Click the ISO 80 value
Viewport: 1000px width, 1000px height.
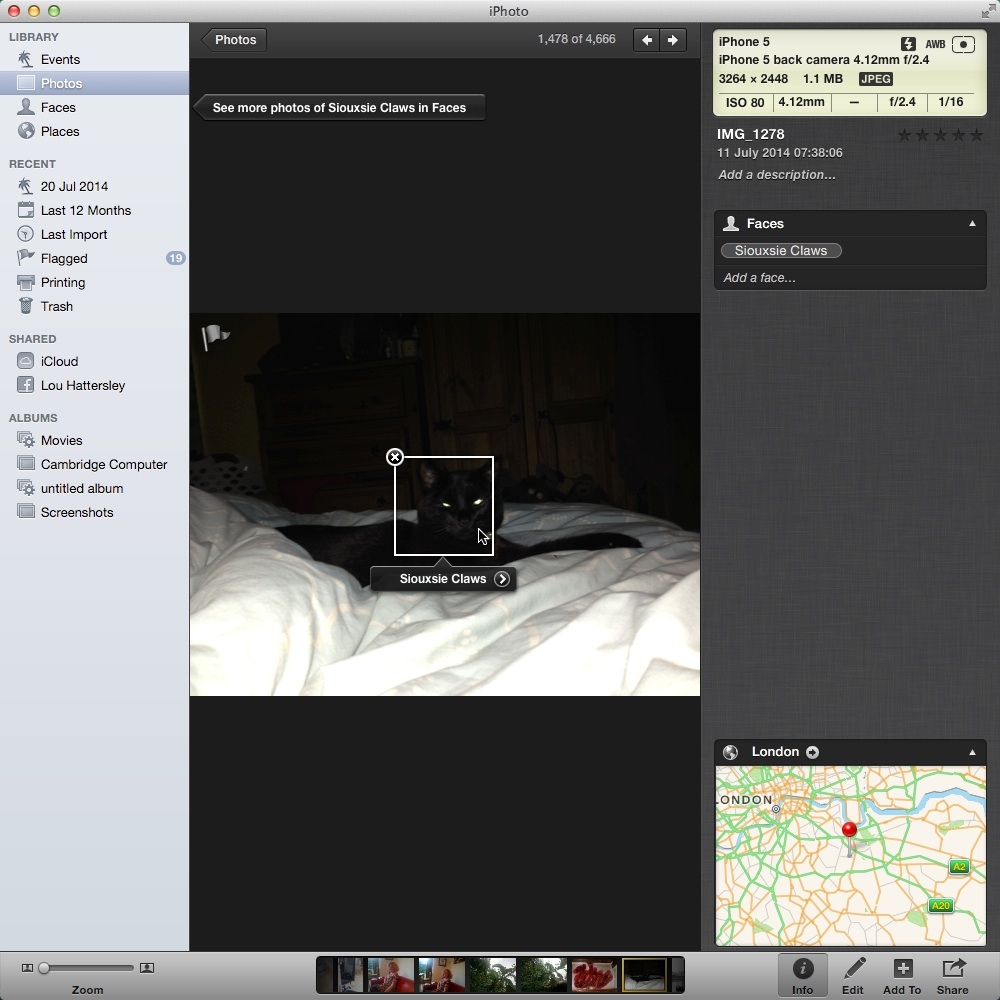point(744,102)
